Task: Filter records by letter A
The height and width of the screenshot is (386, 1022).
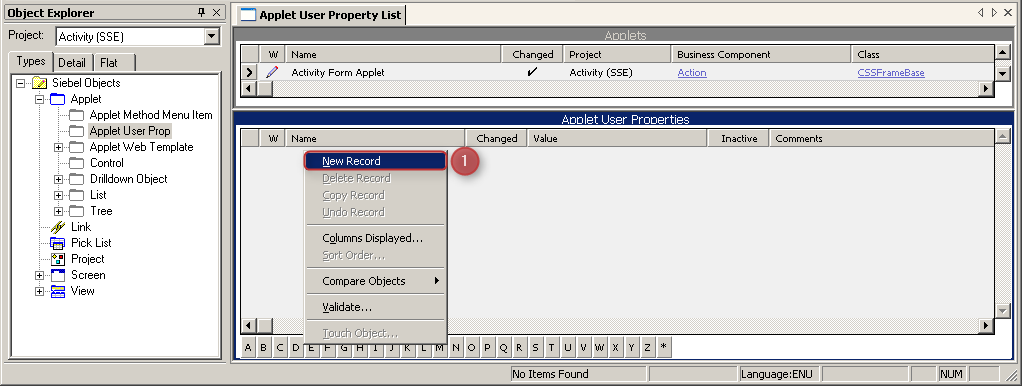Action: [248, 348]
